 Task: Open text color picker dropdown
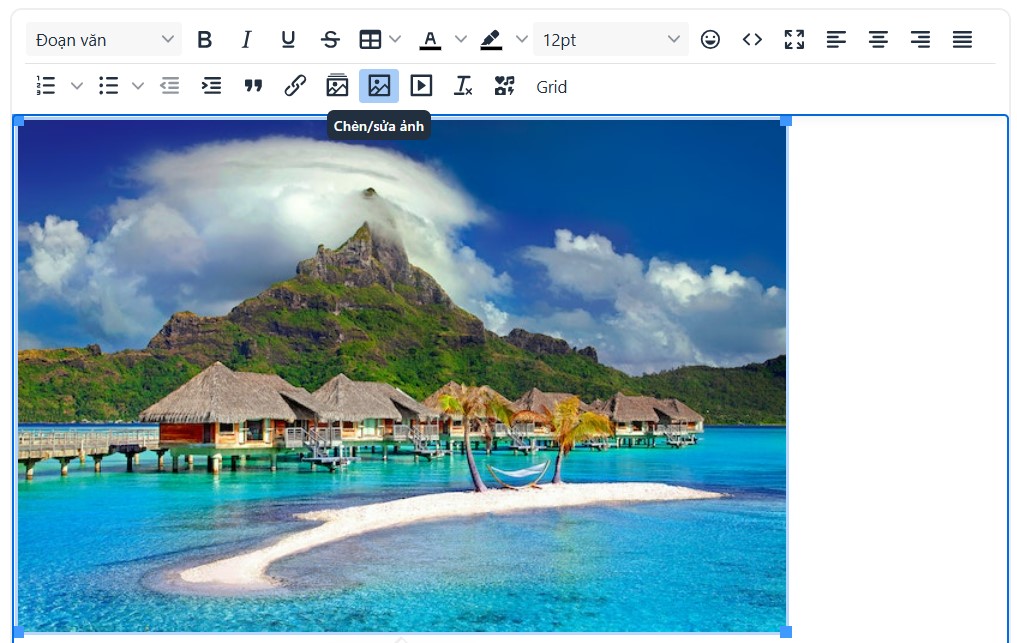461,40
